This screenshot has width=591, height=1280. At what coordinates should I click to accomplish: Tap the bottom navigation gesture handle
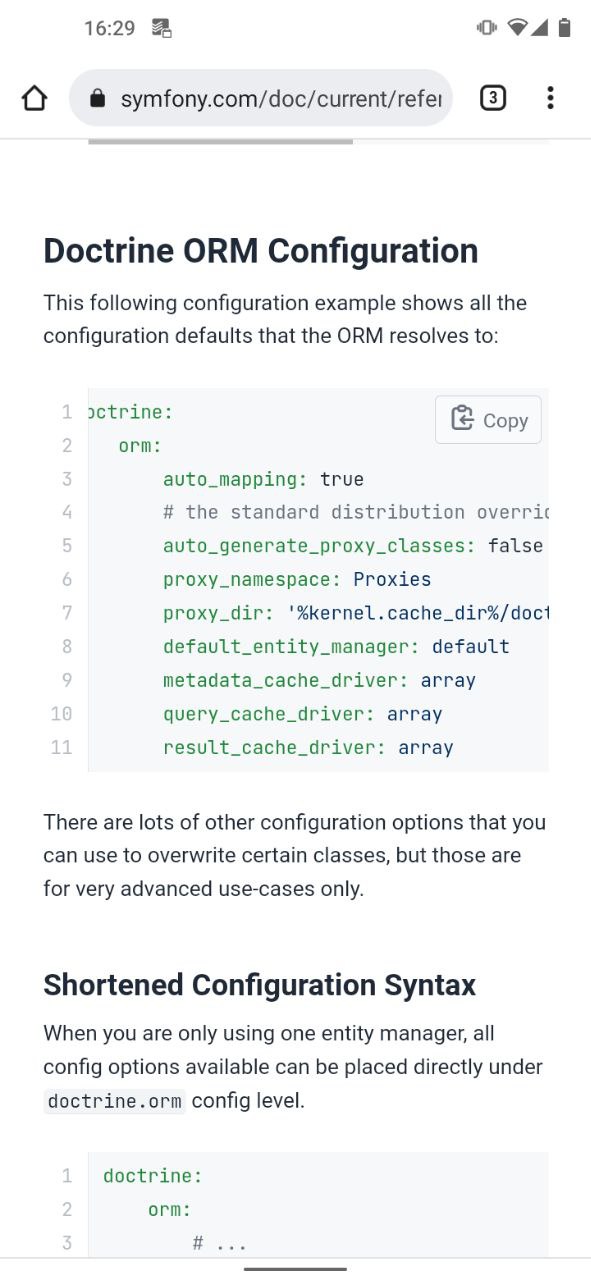(x=295, y=1268)
